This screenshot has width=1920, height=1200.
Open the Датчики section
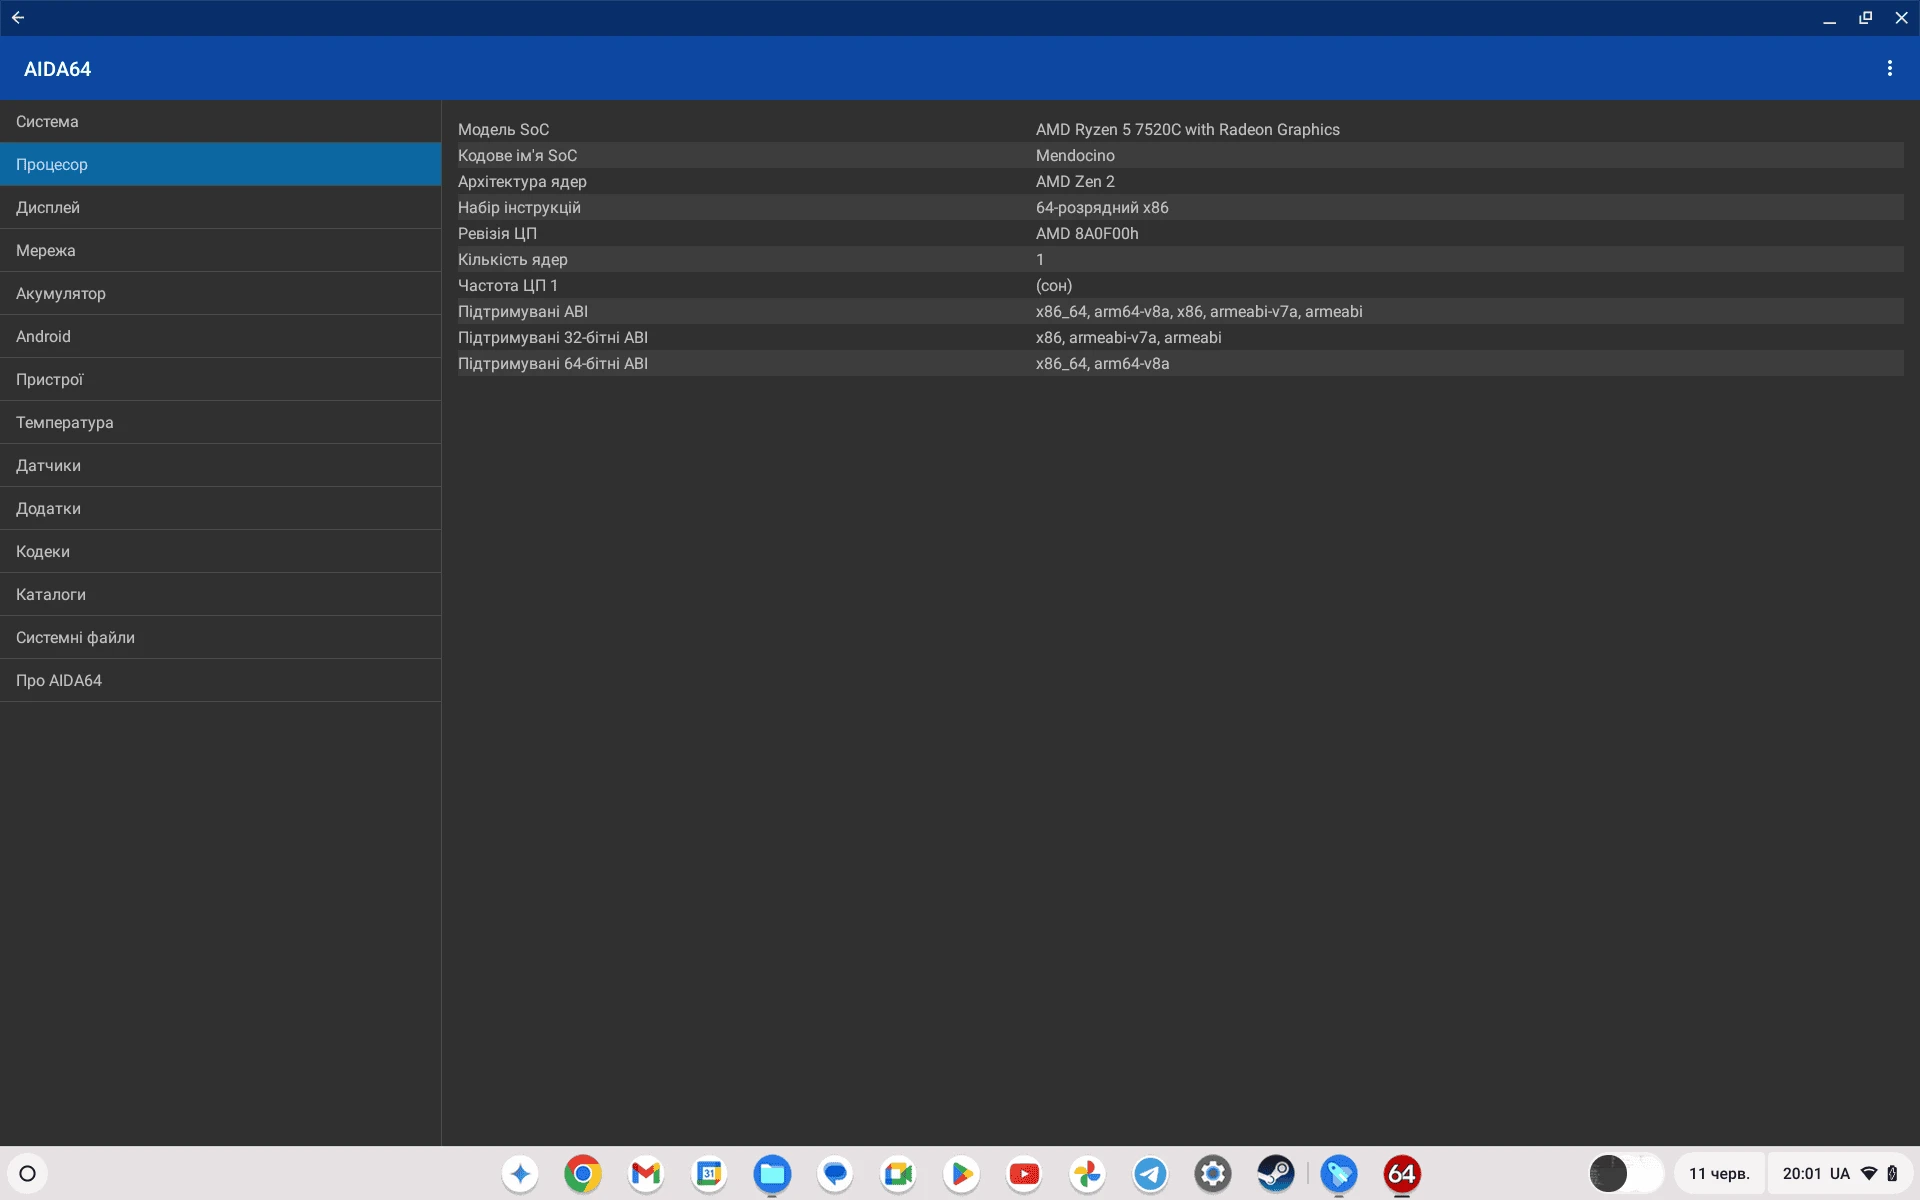(x=220, y=465)
